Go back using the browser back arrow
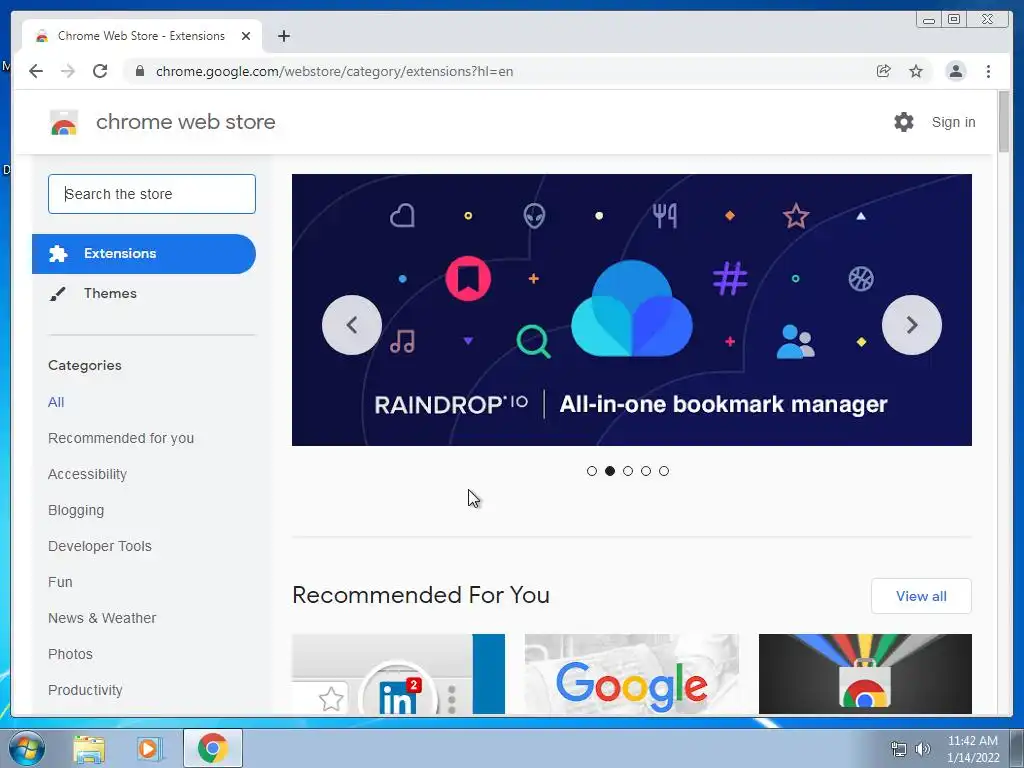 (36, 71)
